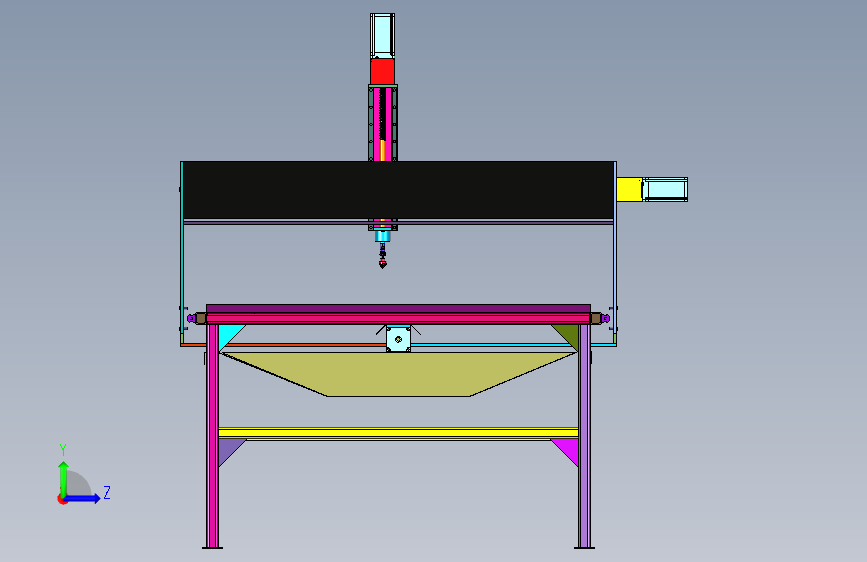867x562 pixels.
Task: Select the top stepper motor above red block
Action: [x=382, y=35]
